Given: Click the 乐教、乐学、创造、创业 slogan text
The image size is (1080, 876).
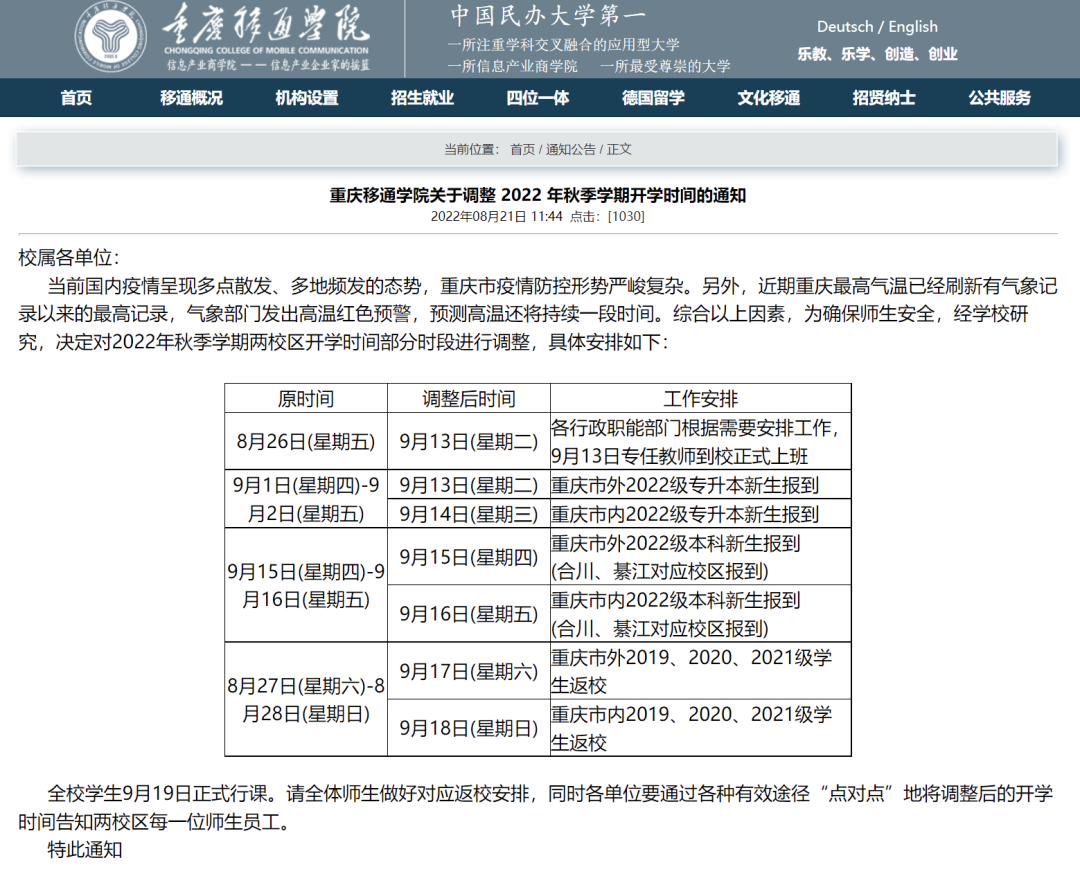Looking at the screenshot, I should pyautogui.click(x=876, y=55).
